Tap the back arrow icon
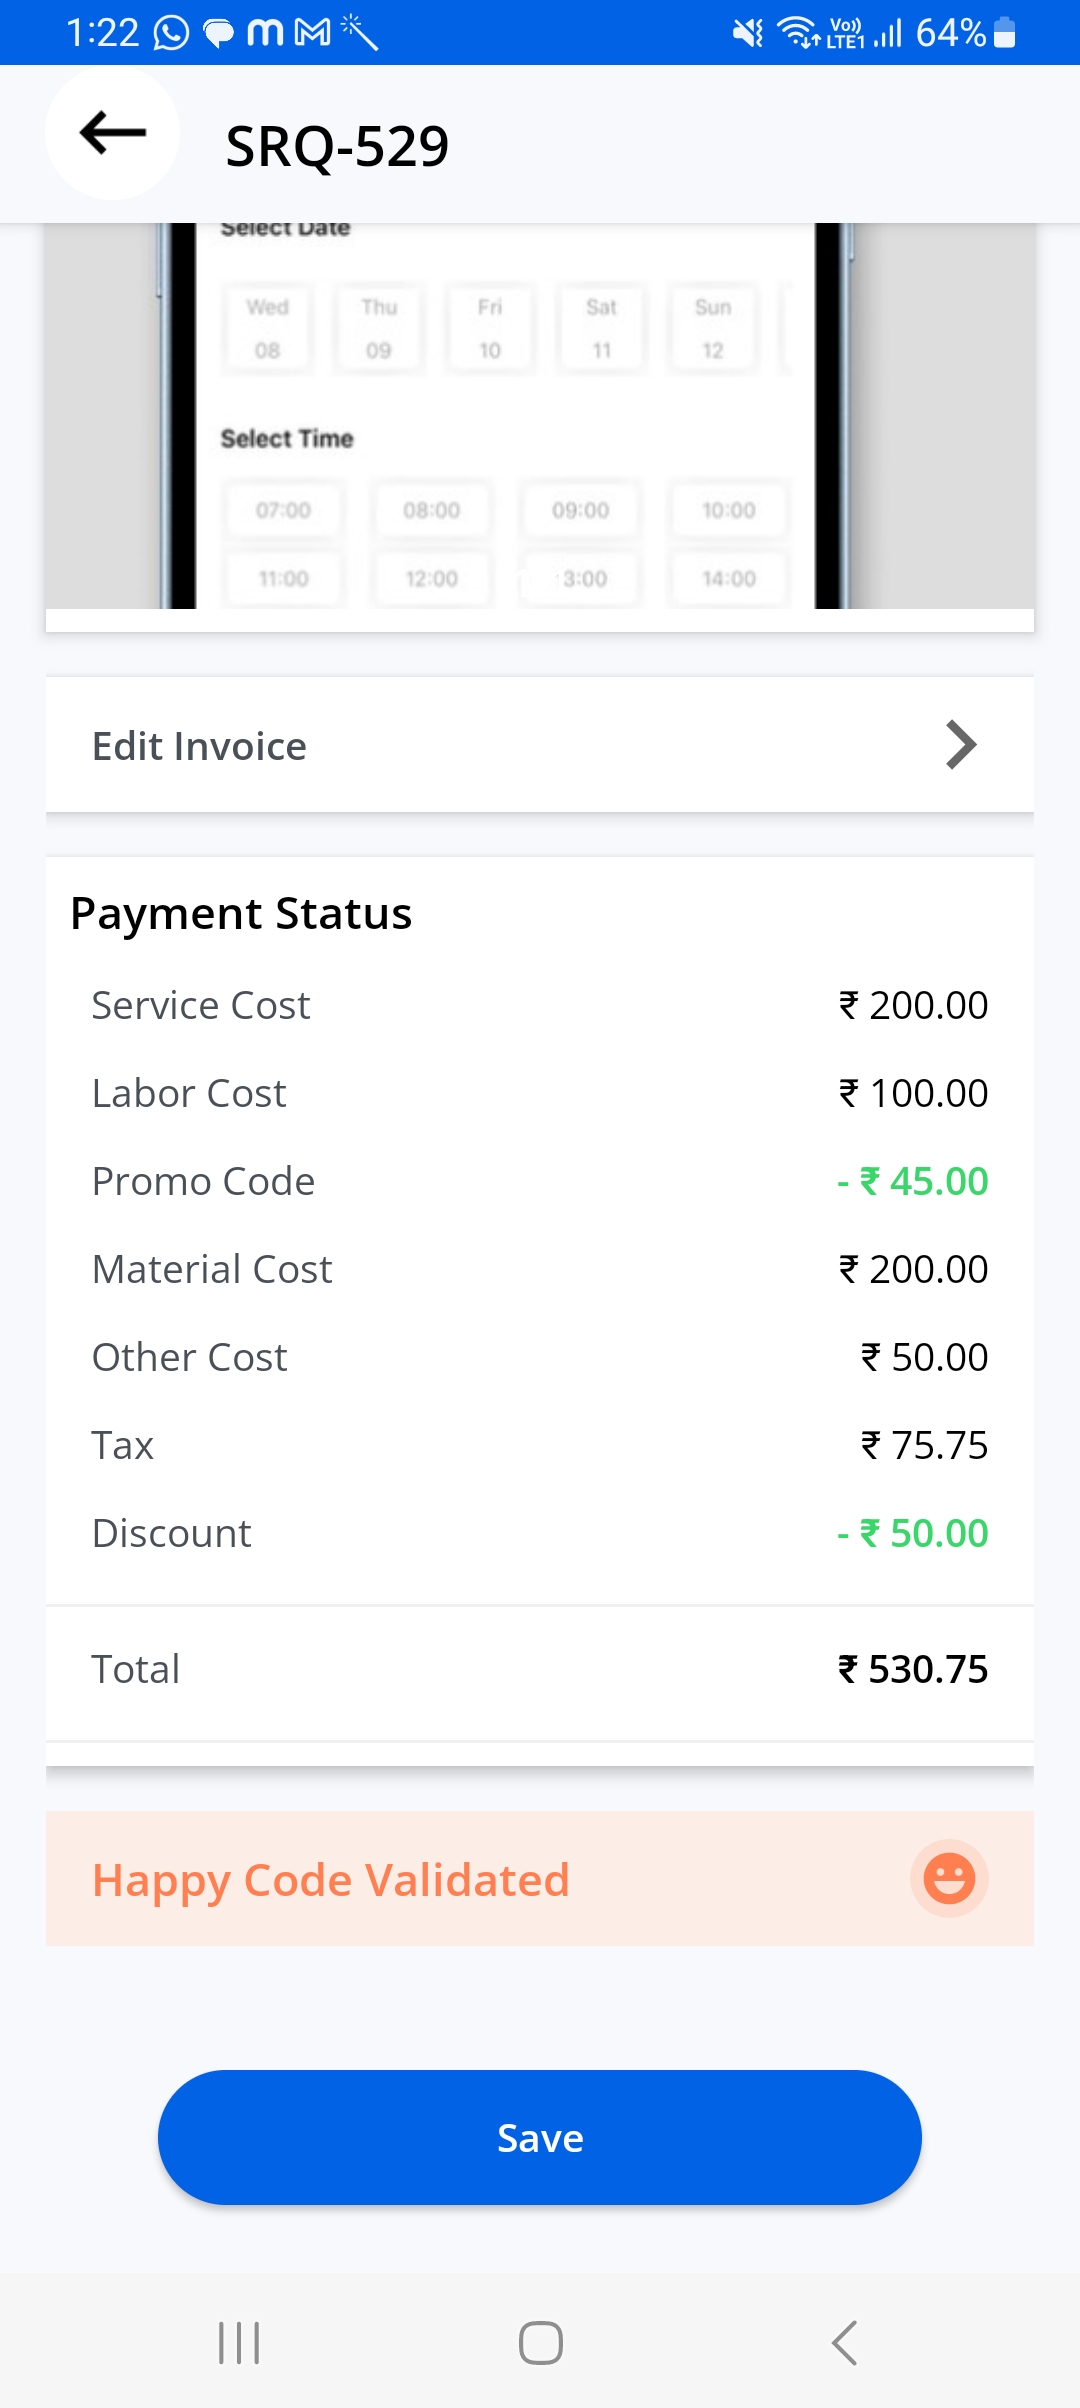The image size is (1080, 2408). [113, 133]
